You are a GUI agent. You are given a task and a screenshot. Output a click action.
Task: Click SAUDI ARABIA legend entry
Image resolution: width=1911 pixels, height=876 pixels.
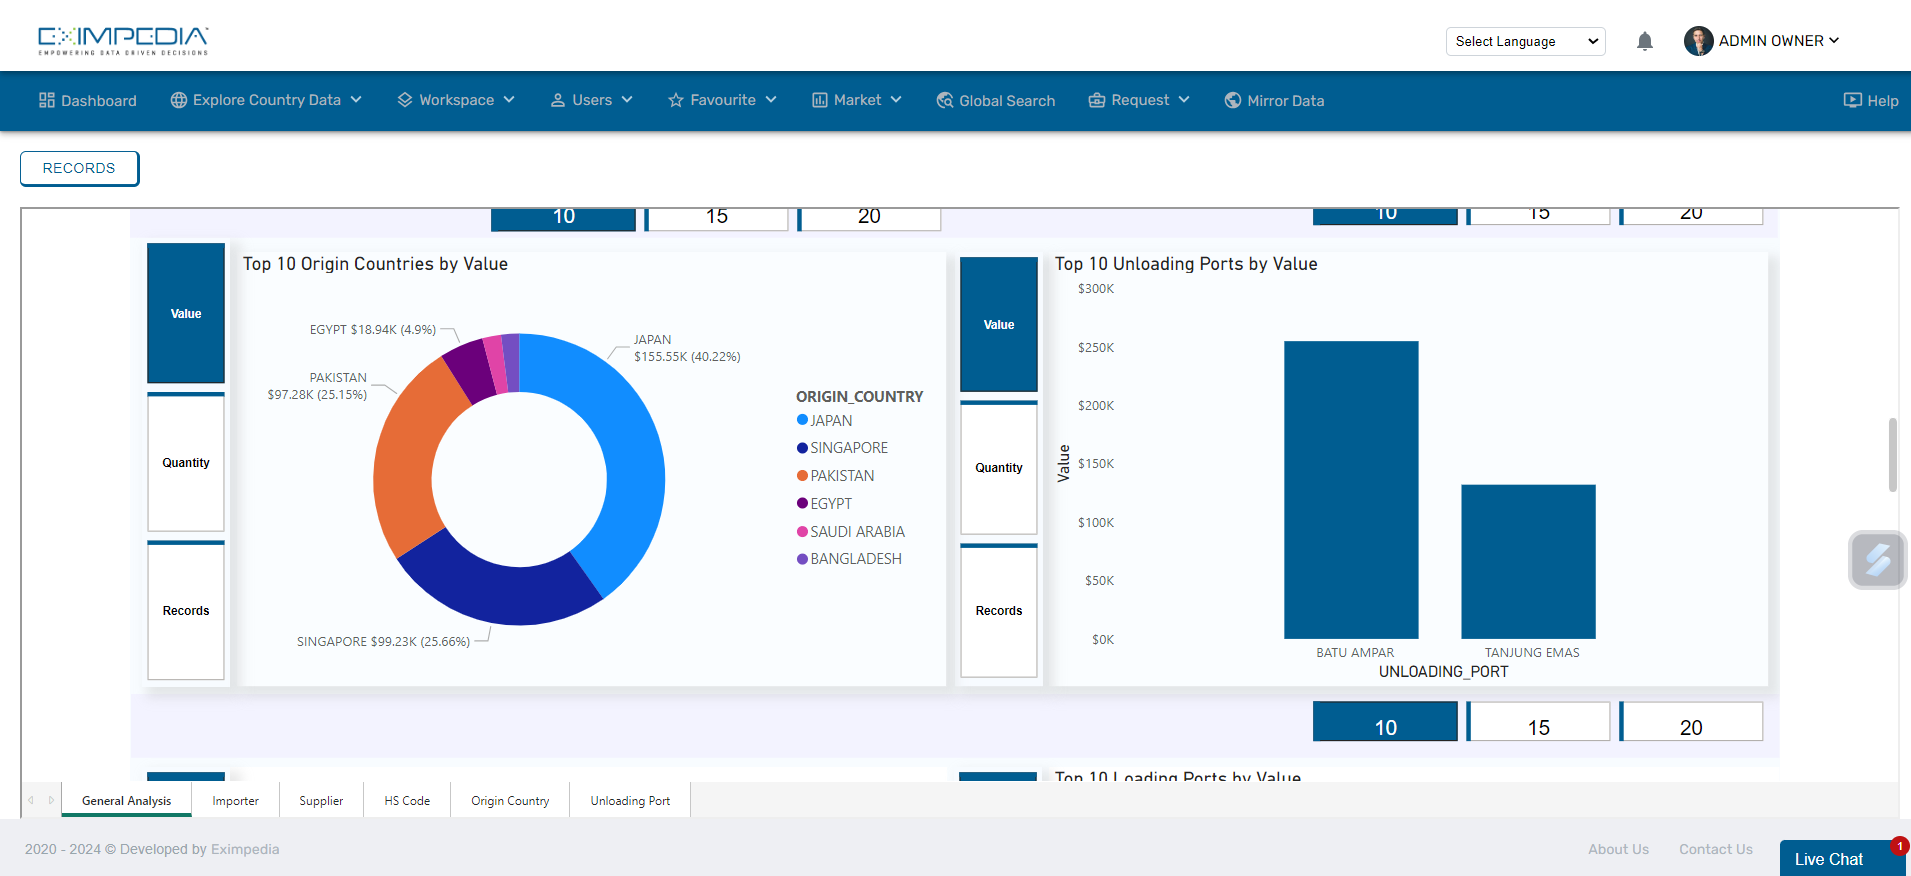[851, 532]
